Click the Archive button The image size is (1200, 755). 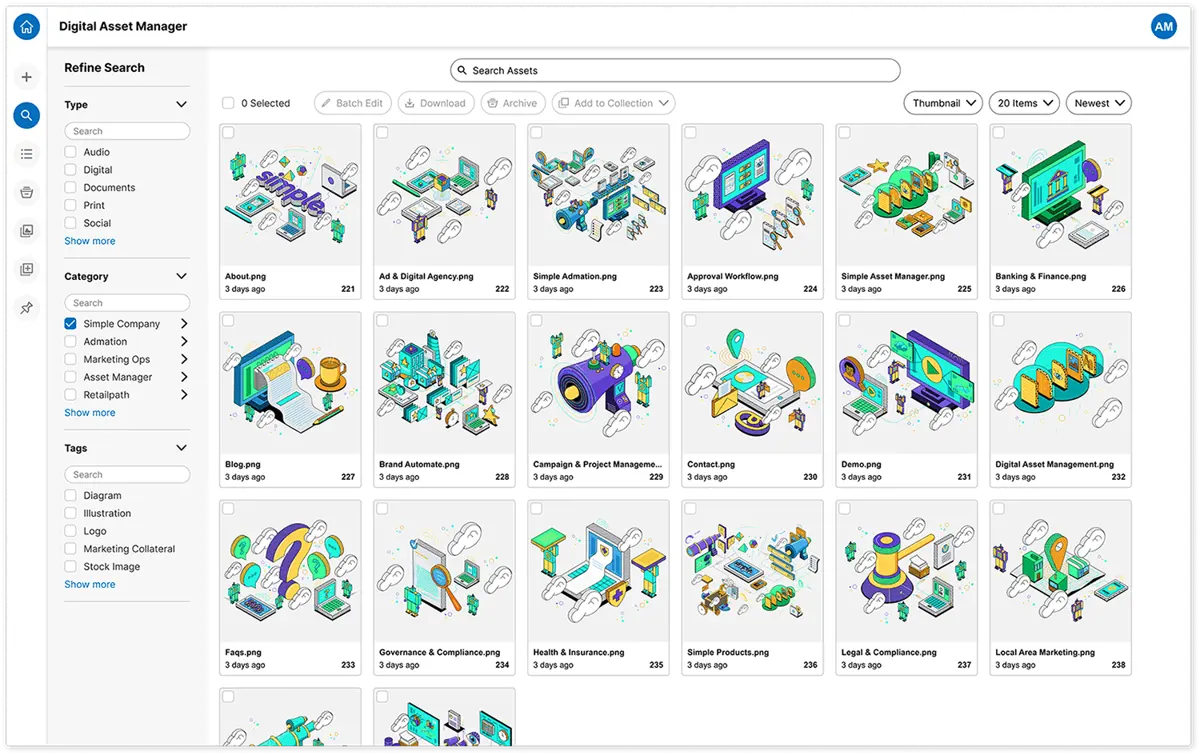(x=512, y=103)
